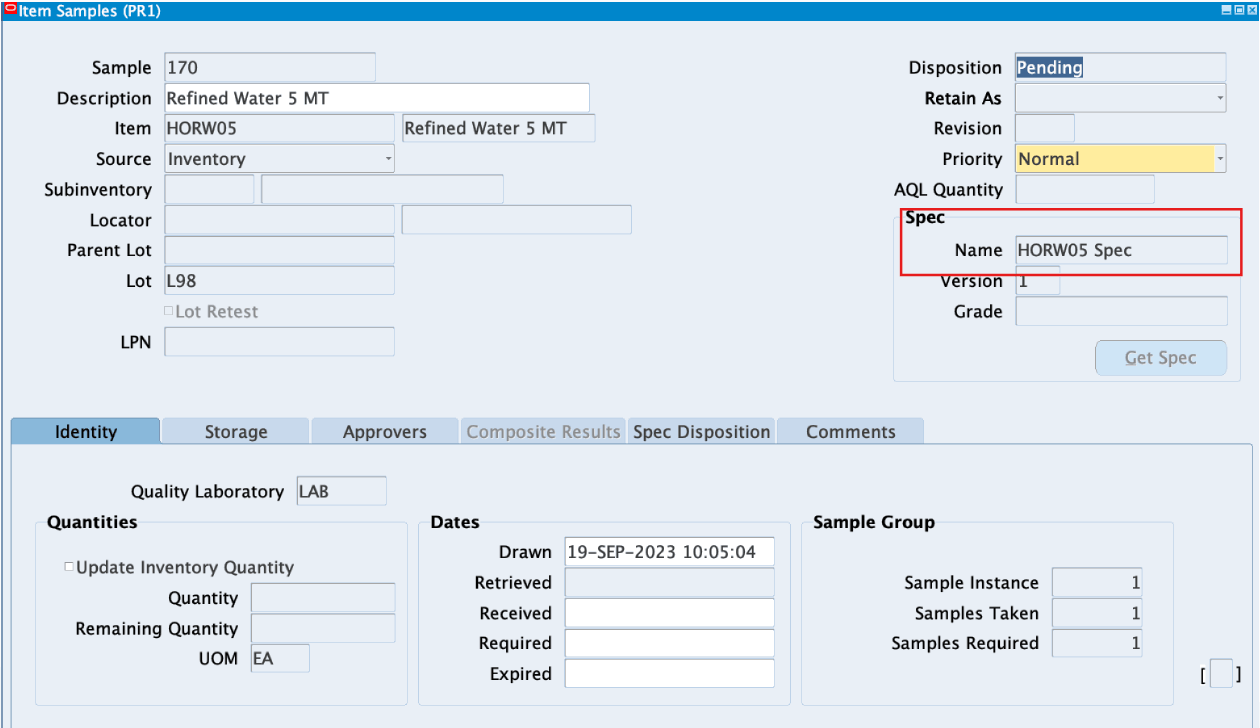Click the Remaining Quantity field
Screen dimensions: 1260x728
[x=323, y=628]
